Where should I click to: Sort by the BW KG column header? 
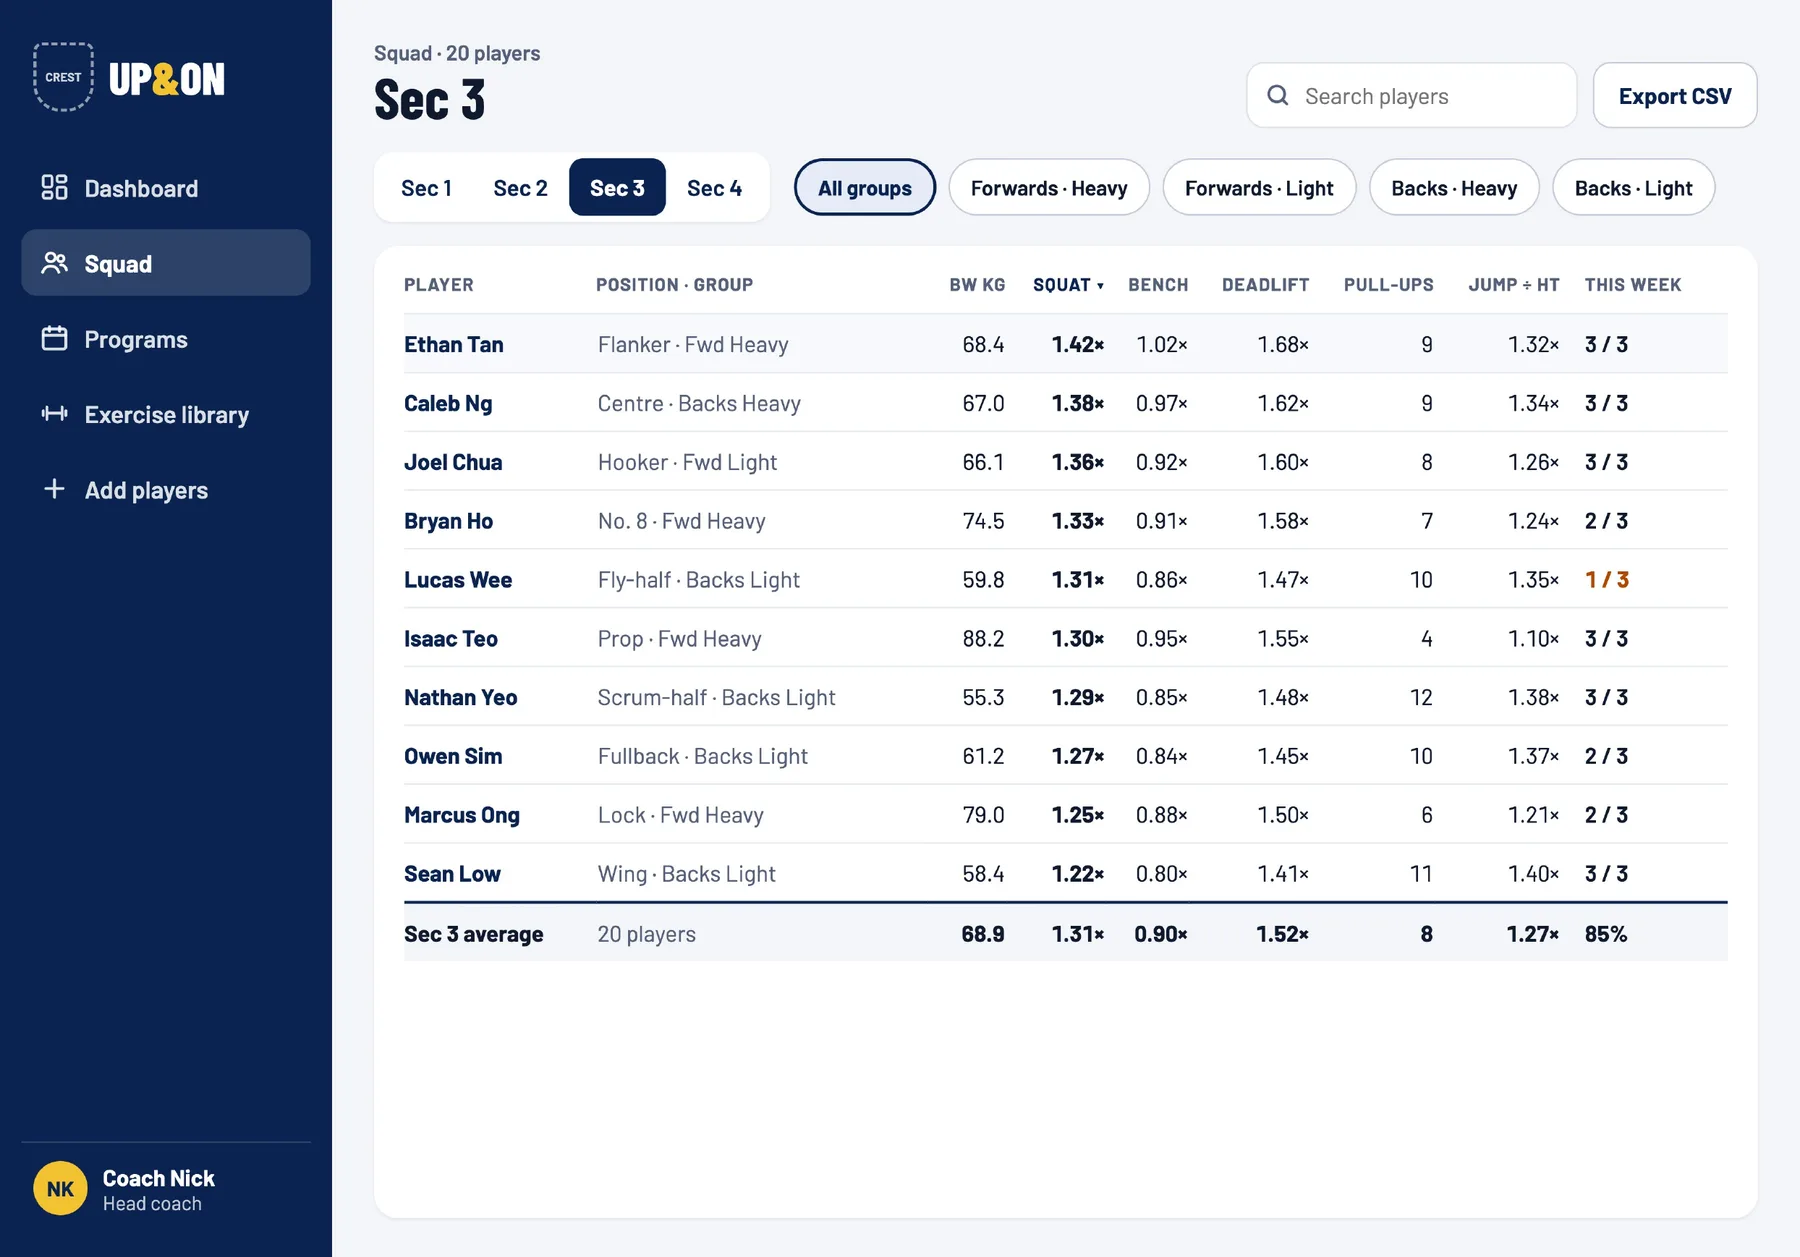(x=977, y=285)
